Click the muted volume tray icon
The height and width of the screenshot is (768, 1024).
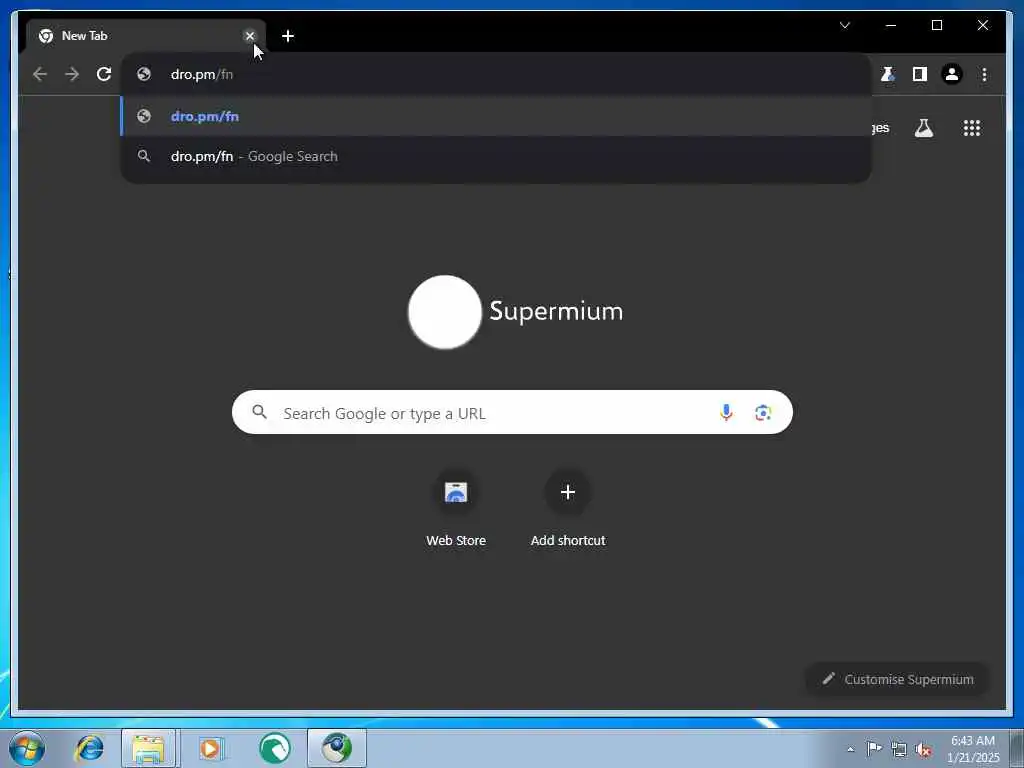pyautogui.click(x=923, y=749)
